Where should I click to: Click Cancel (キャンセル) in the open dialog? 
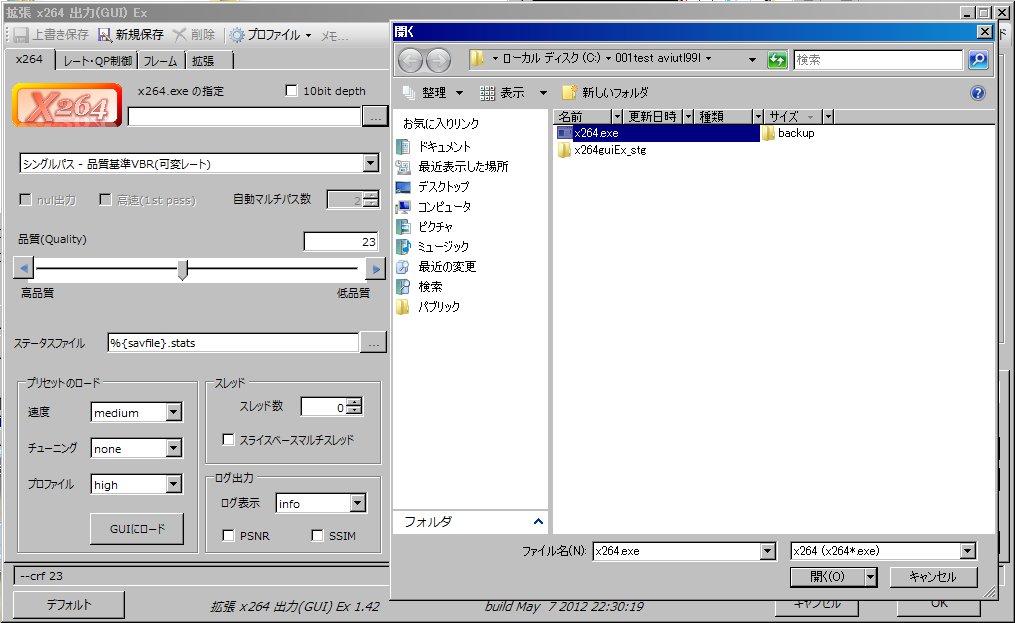(933, 577)
